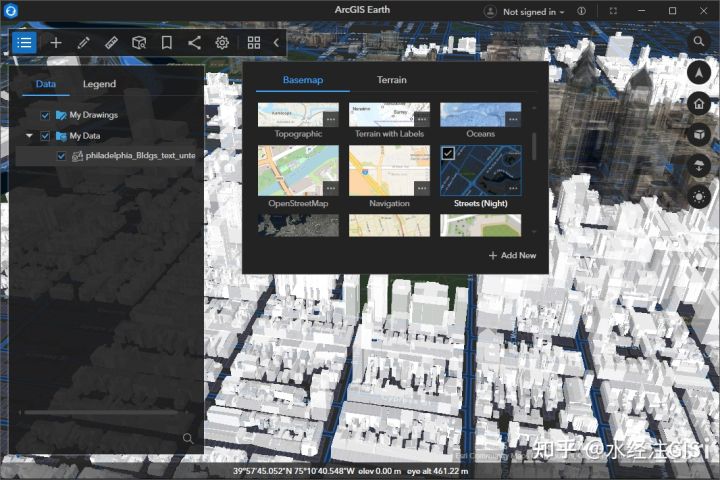The height and width of the screenshot is (480, 720).
Task: Choose the OpenStreetMap basemap thumbnail
Action: (x=298, y=170)
